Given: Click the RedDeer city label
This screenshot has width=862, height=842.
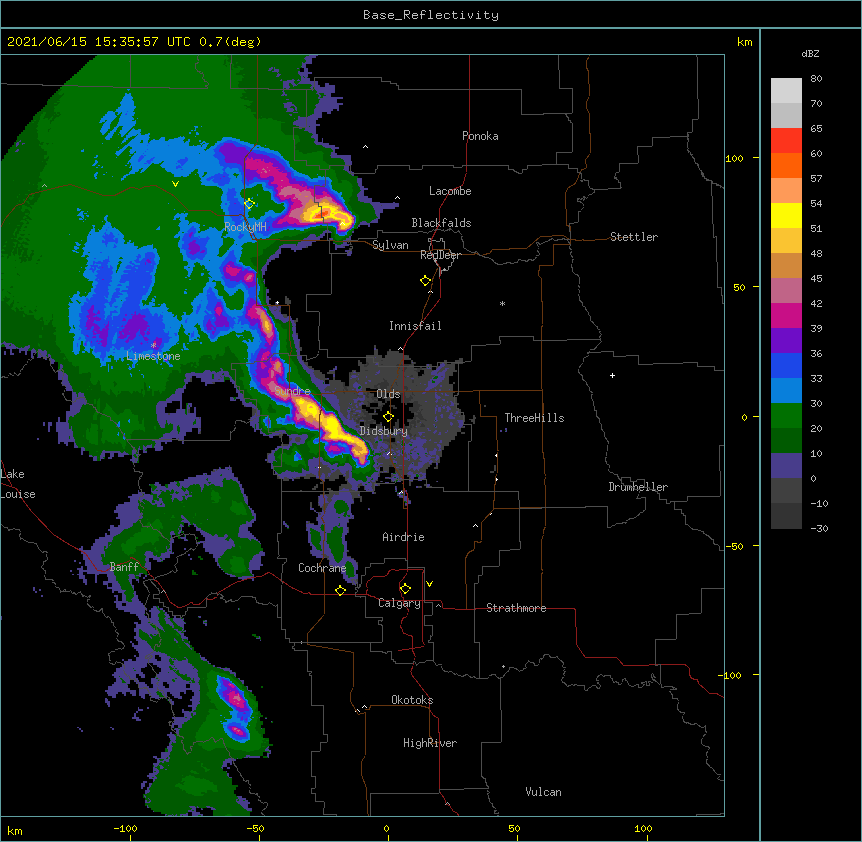Looking at the screenshot, I should click(441, 255).
